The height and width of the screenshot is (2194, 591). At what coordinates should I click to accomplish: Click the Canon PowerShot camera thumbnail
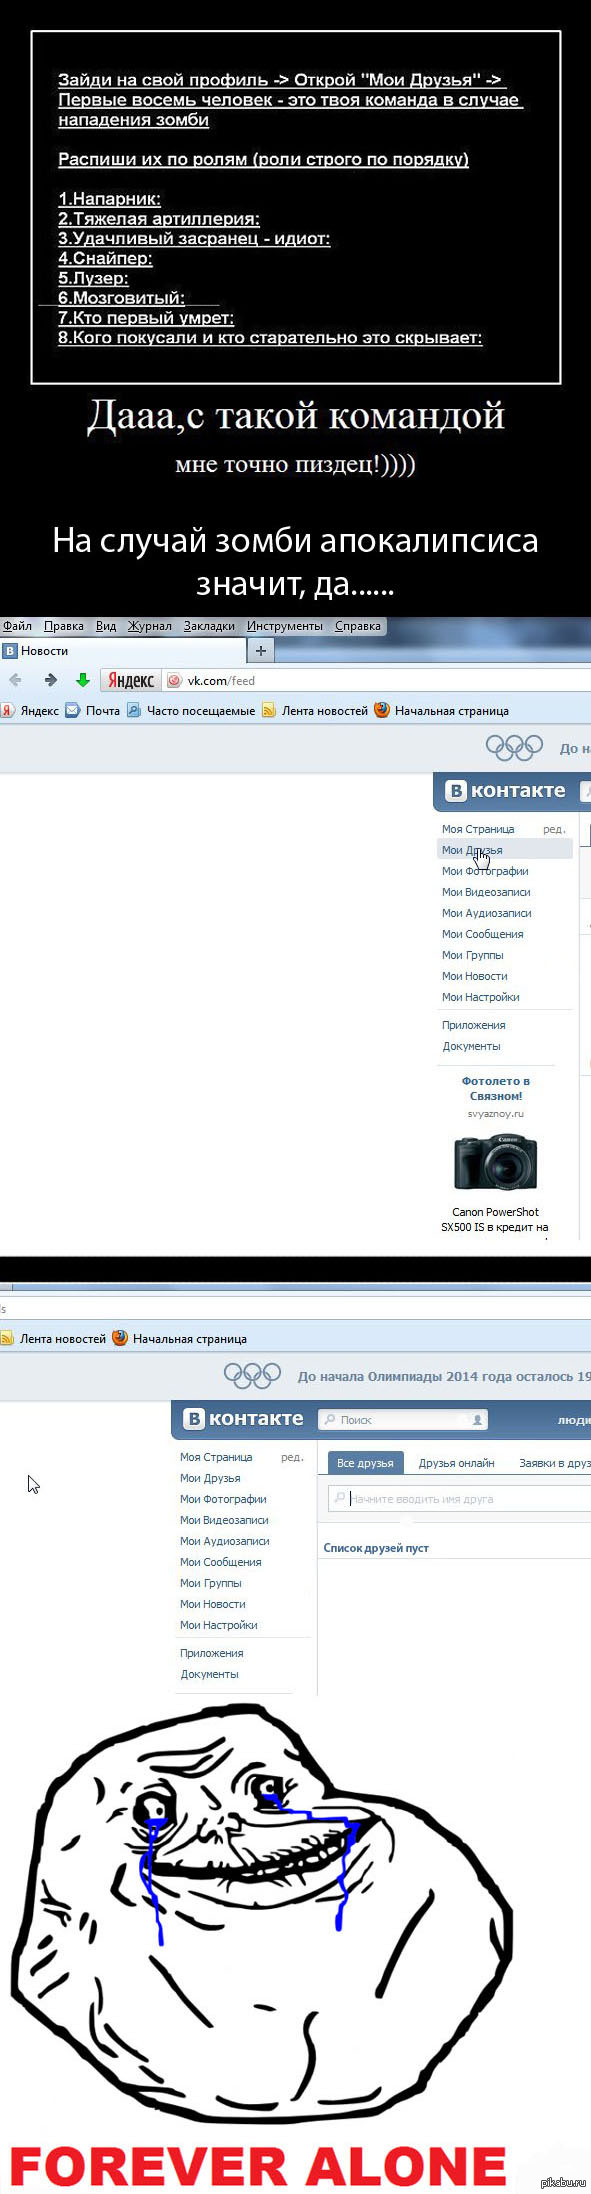pyautogui.click(x=496, y=1162)
